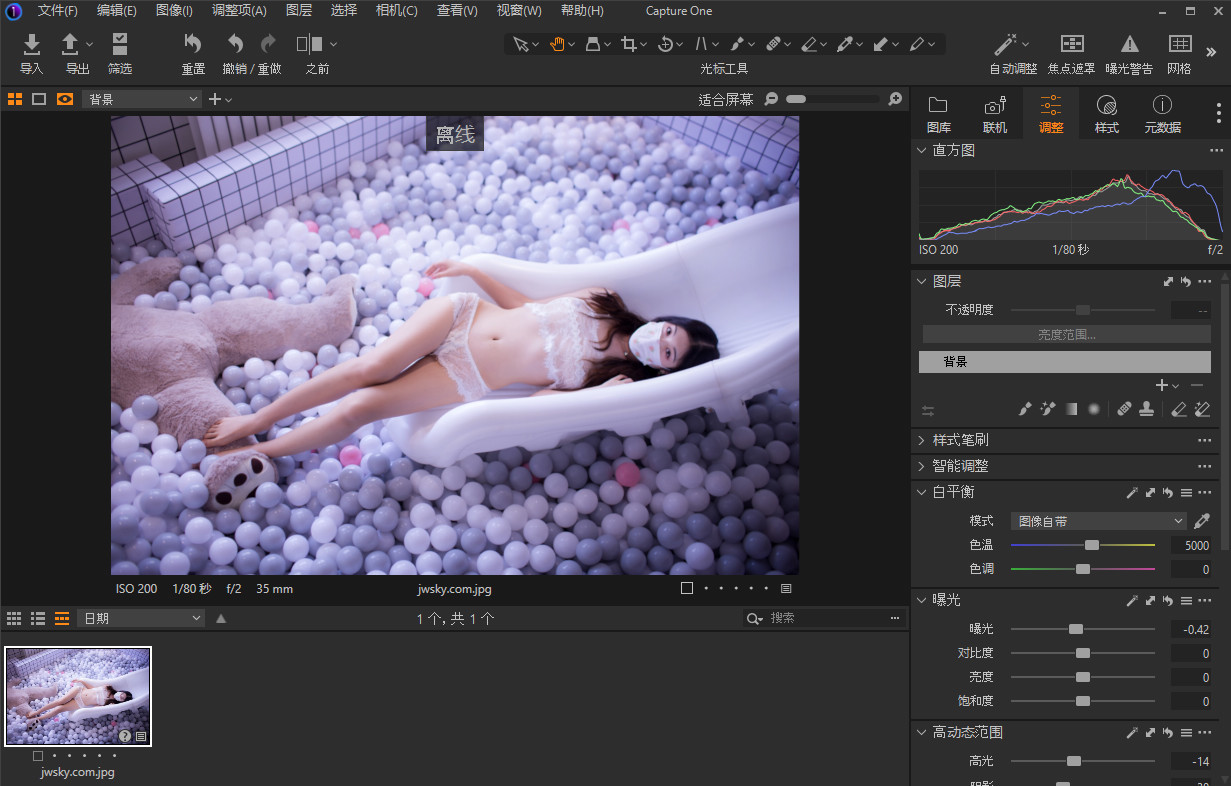1231x786 pixels.
Task: Select the Crop tool
Action: pos(630,44)
